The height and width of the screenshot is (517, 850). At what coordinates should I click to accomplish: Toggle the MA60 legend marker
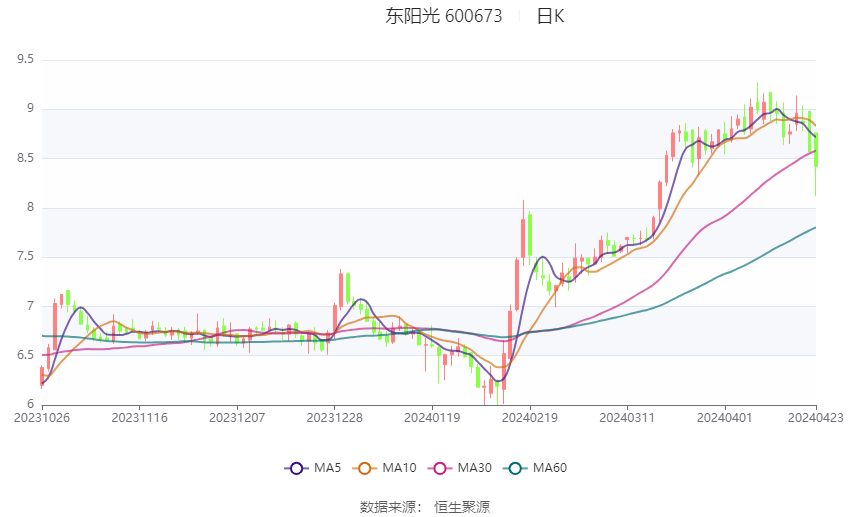tap(515, 468)
